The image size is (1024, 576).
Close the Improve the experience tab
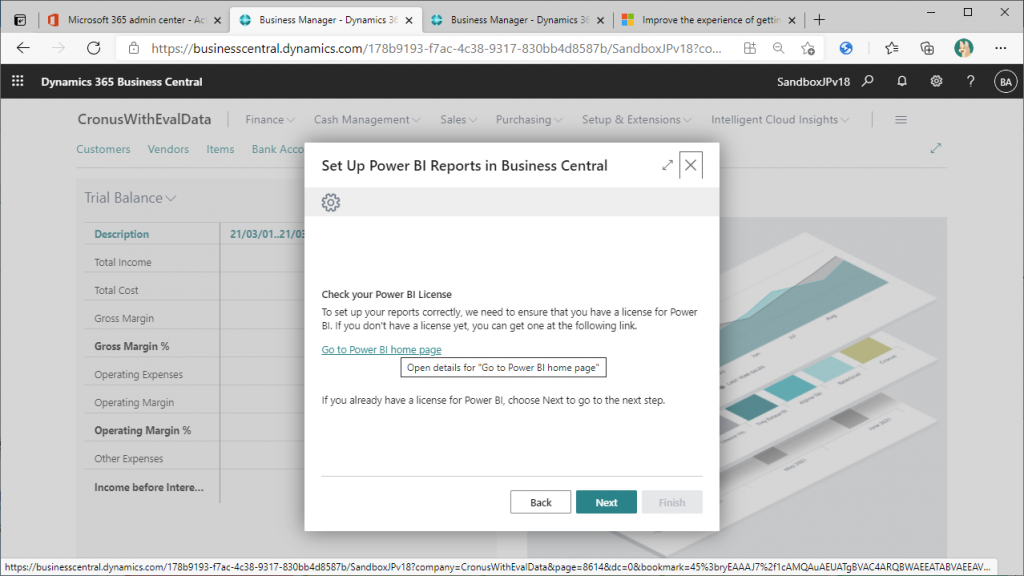792,20
